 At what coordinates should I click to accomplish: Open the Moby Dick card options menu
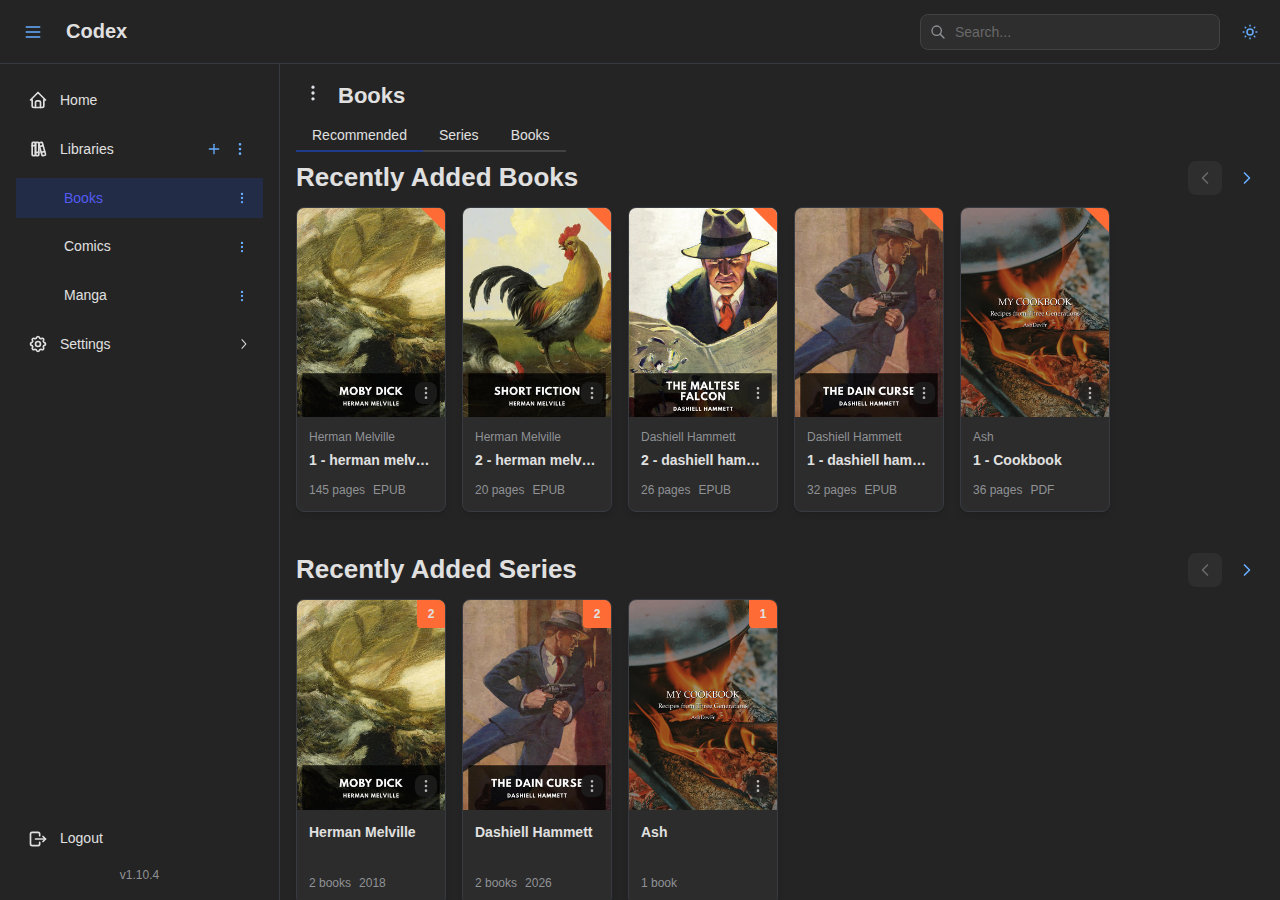[426, 393]
